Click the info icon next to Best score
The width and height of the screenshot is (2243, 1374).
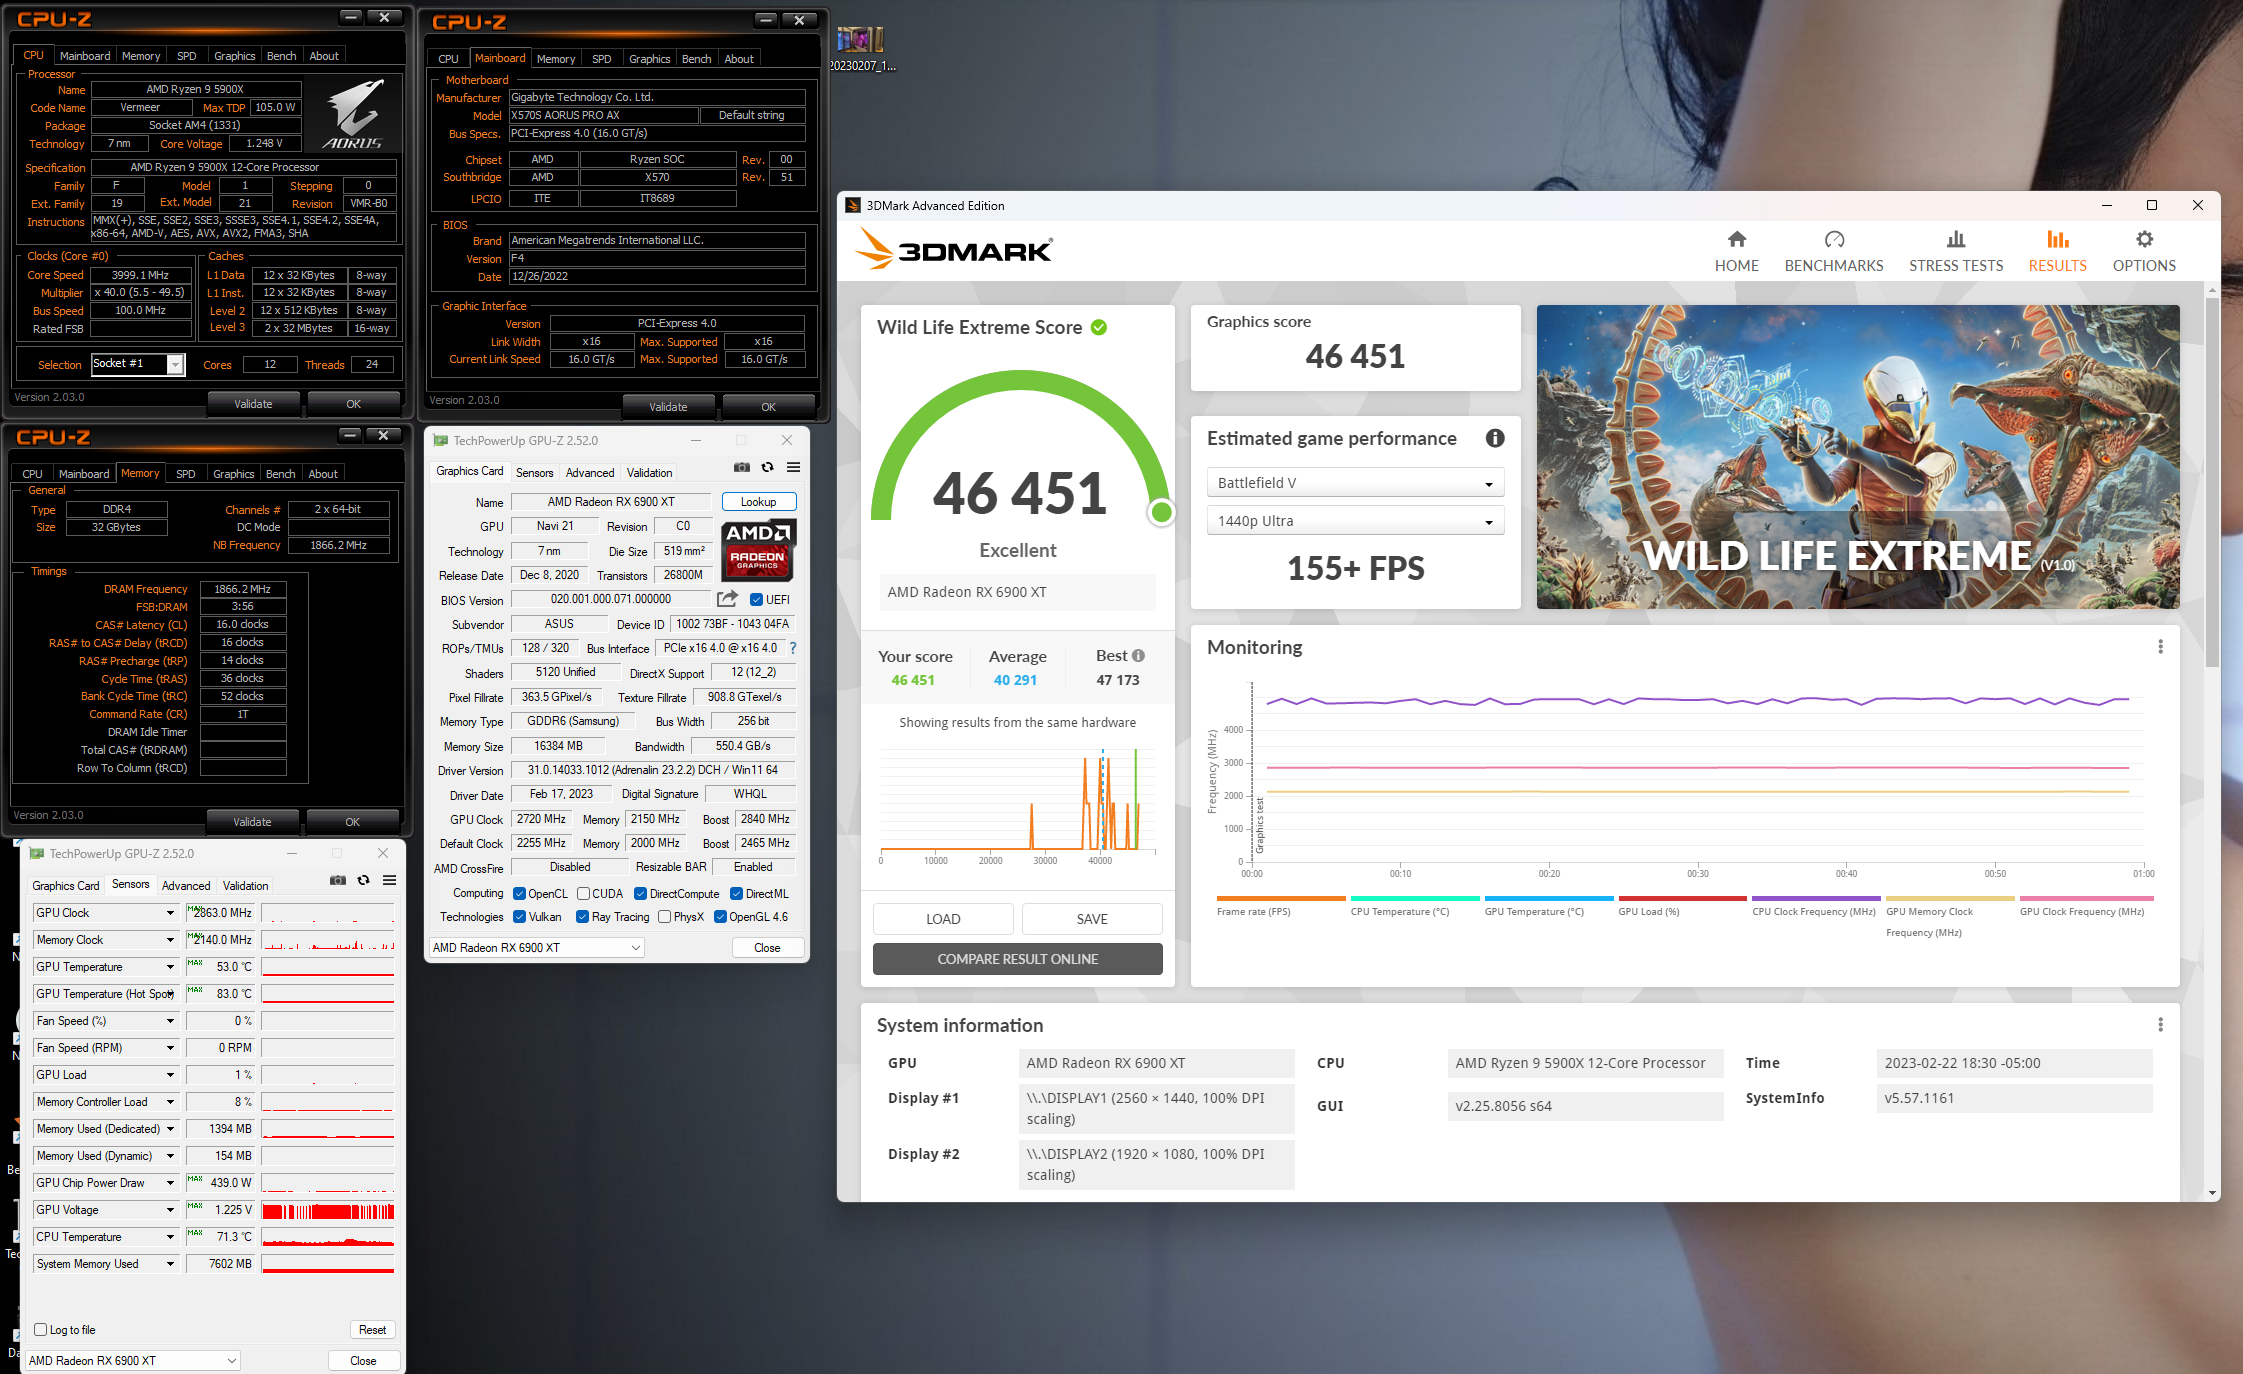coord(1138,656)
